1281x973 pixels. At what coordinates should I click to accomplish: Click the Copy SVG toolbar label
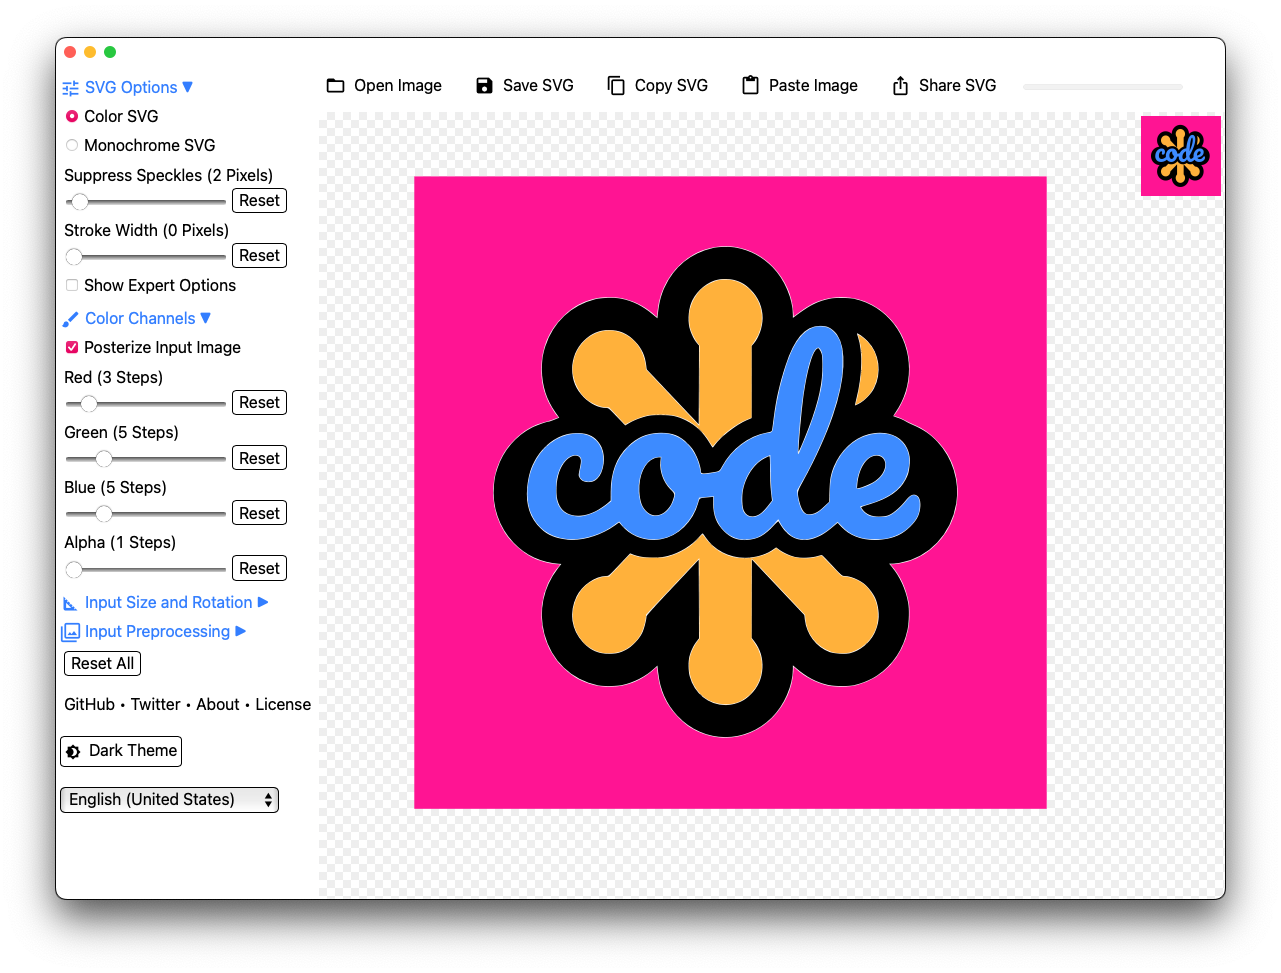pyautogui.click(x=671, y=86)
